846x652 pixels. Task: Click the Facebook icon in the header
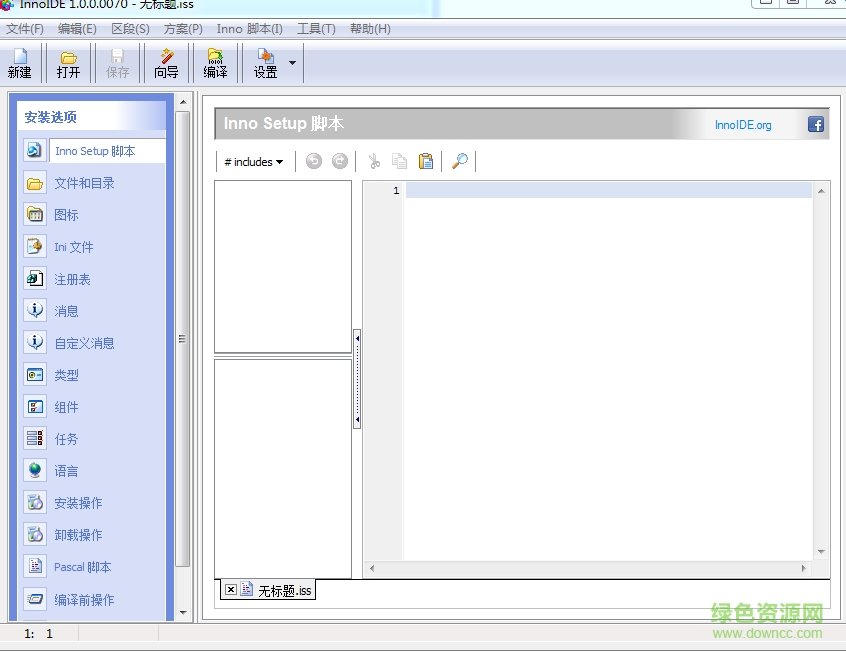pos(816,125)
